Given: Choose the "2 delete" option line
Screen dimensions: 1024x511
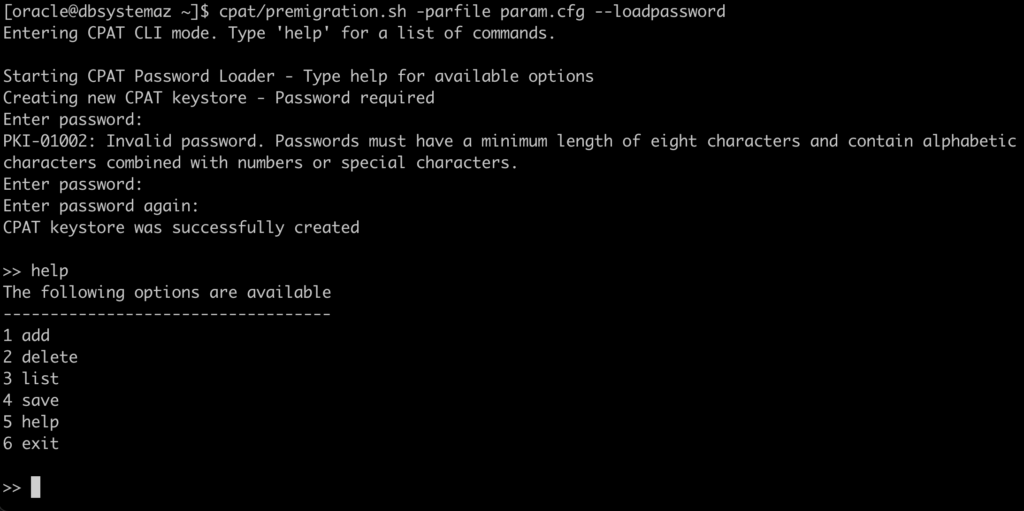Looking at the screenshot, I should [40, 357].
